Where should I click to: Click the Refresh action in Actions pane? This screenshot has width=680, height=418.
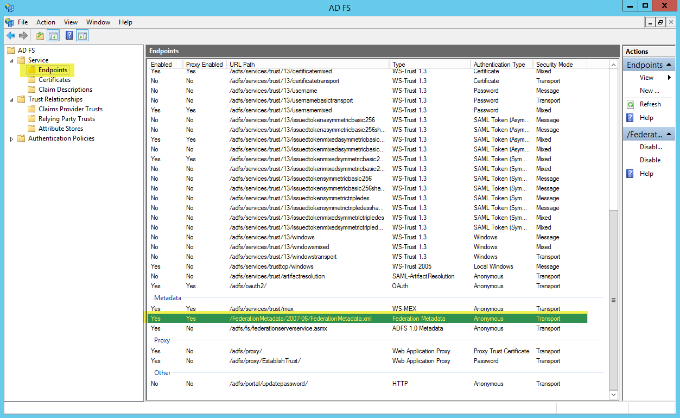click(x=649, y=103)
